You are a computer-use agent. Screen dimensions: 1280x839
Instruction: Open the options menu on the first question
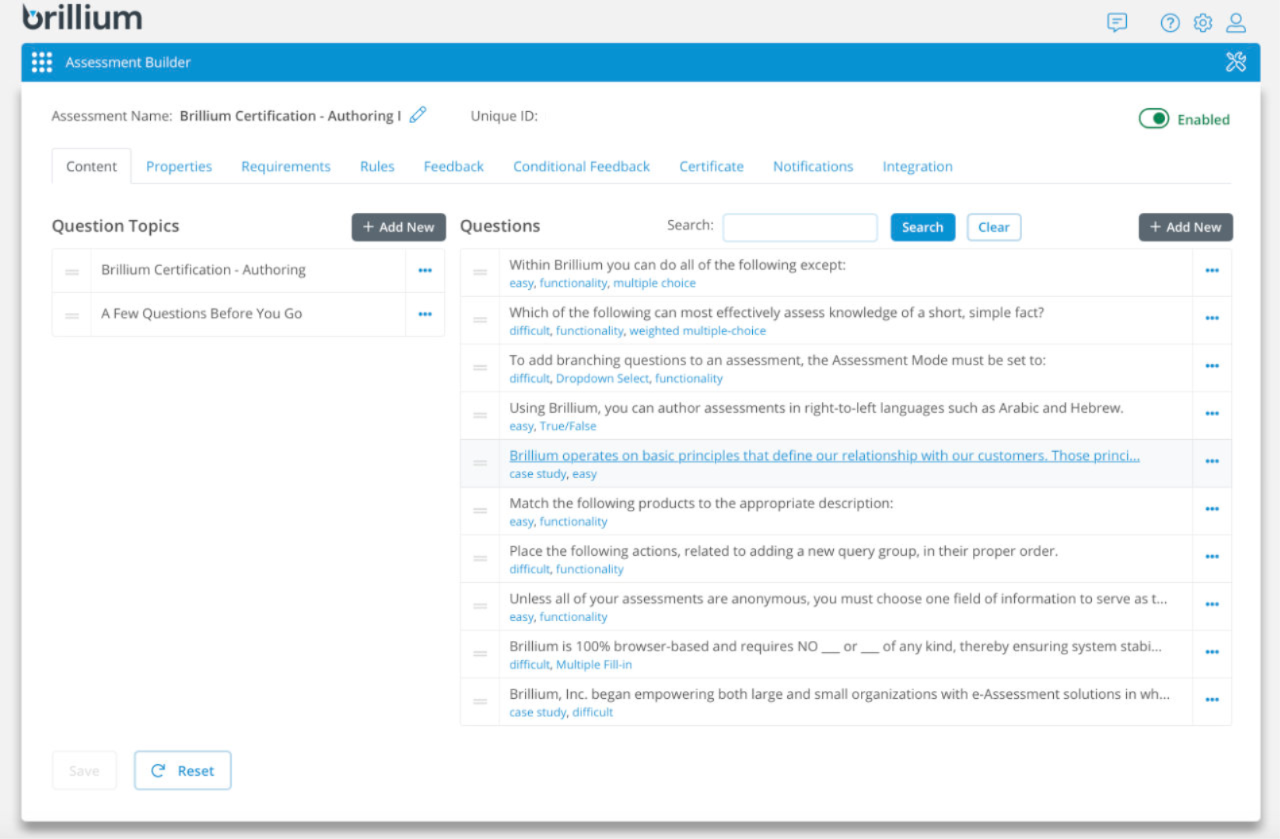click(x=1211, y=270)
